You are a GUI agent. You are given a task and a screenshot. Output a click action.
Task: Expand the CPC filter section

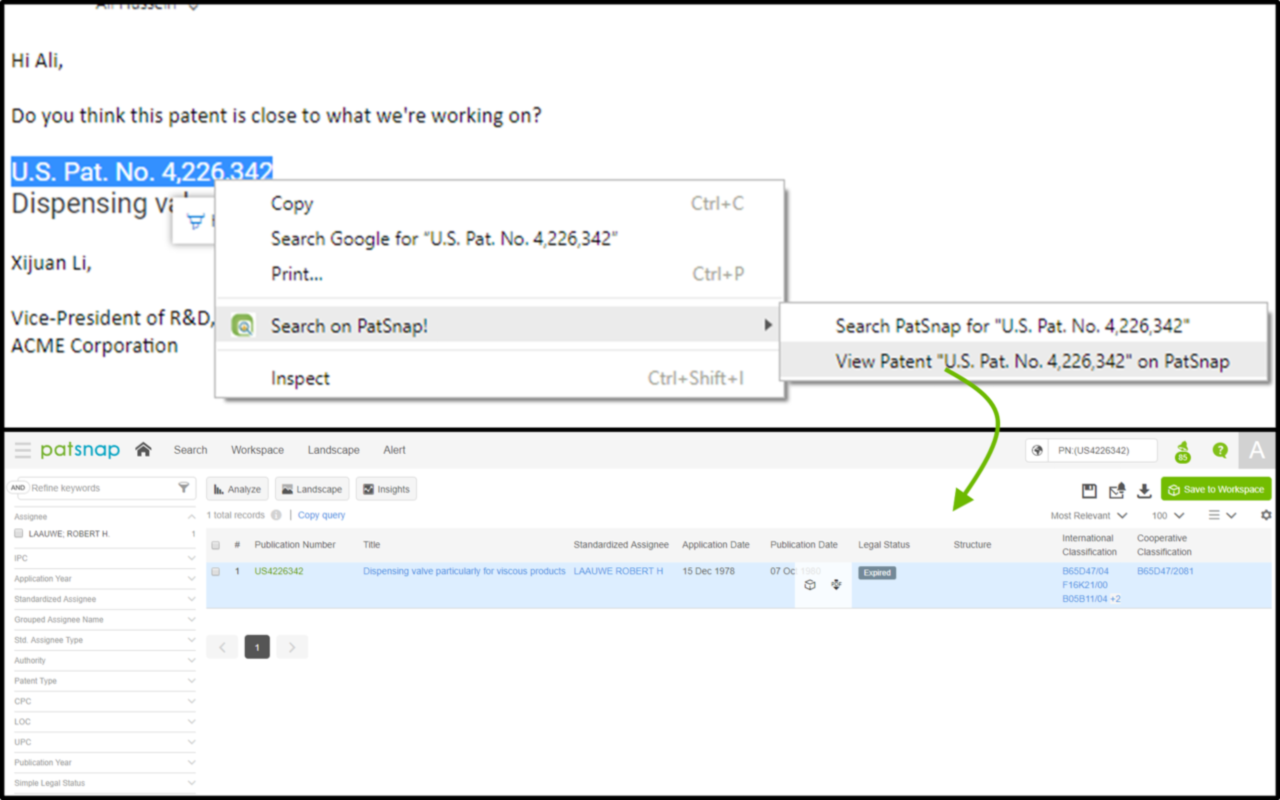(x=192, y=702)
